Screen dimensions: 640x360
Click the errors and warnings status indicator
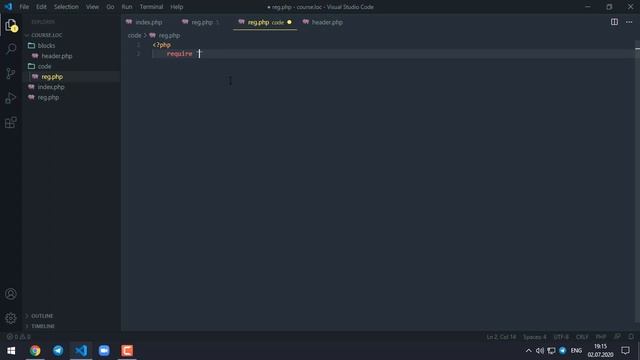(x=19, y=337)
